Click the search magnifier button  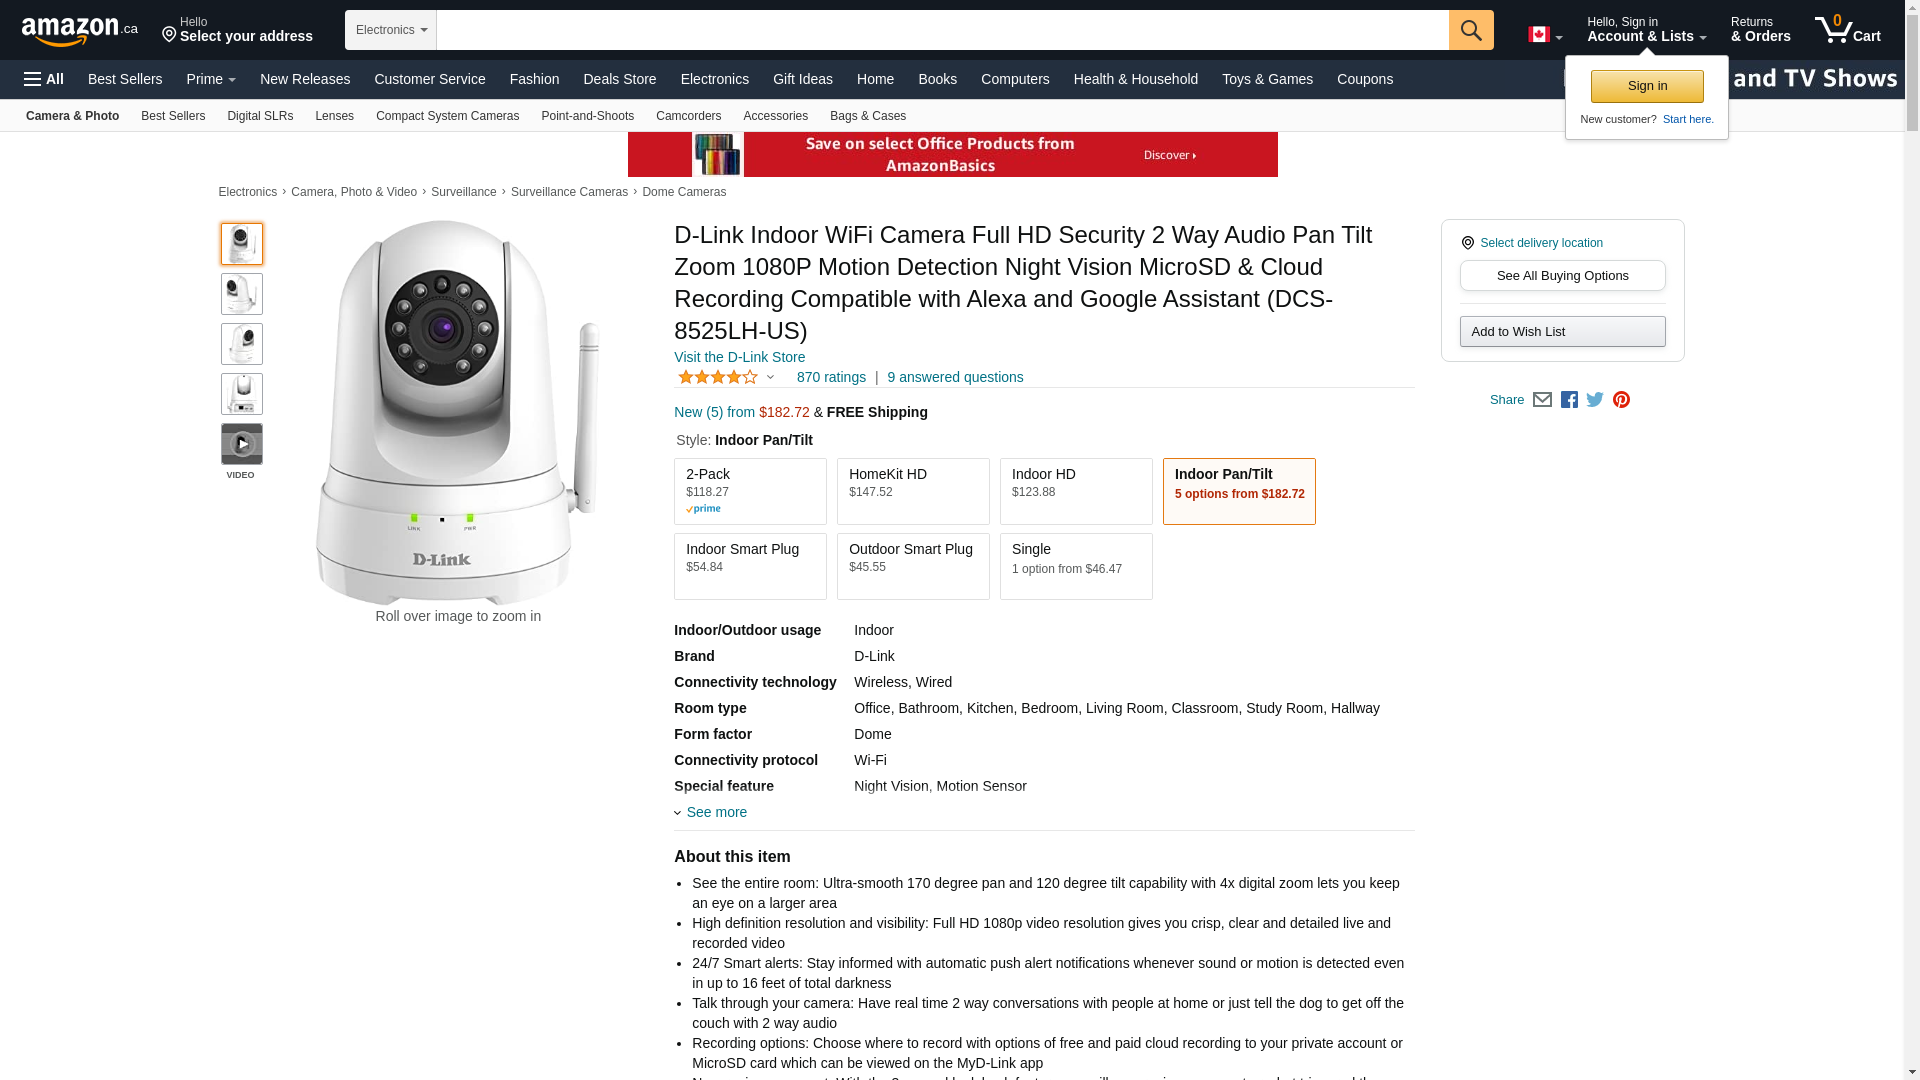coord(1470,30)
